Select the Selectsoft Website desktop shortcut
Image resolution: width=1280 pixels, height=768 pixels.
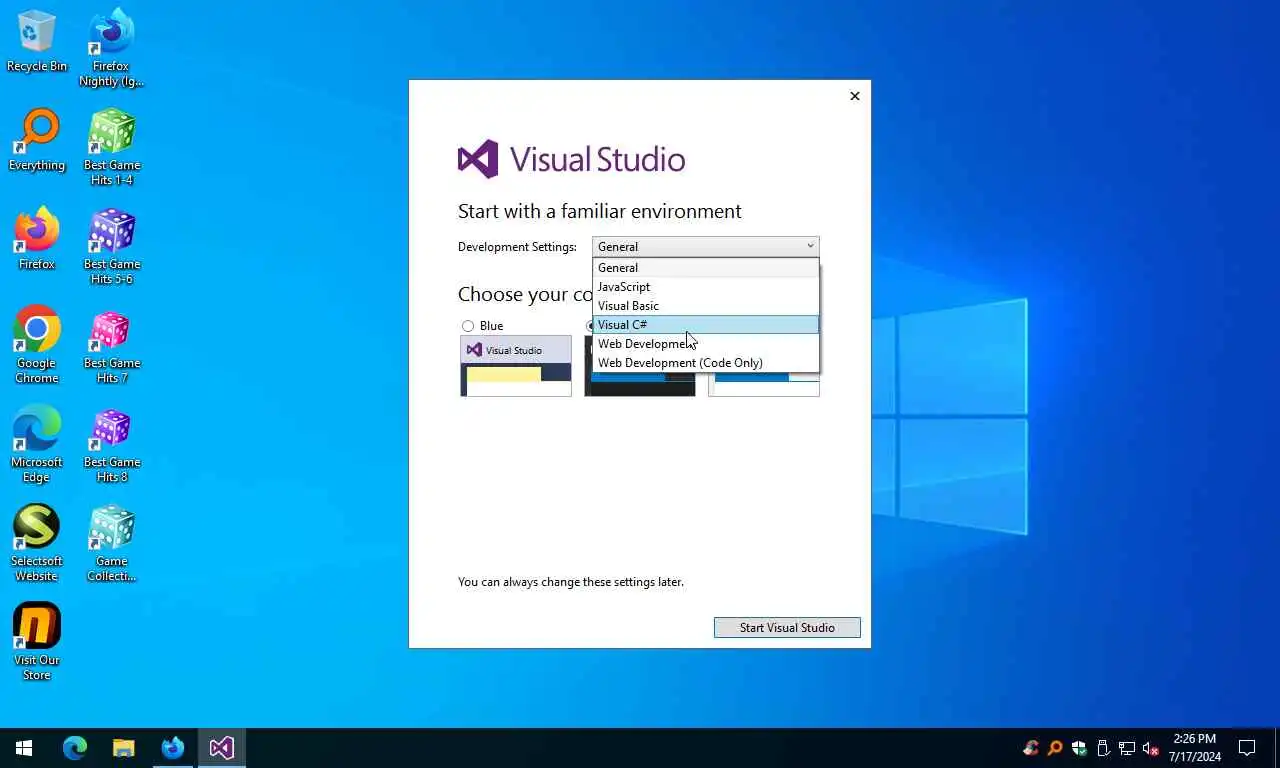[37, 543]
